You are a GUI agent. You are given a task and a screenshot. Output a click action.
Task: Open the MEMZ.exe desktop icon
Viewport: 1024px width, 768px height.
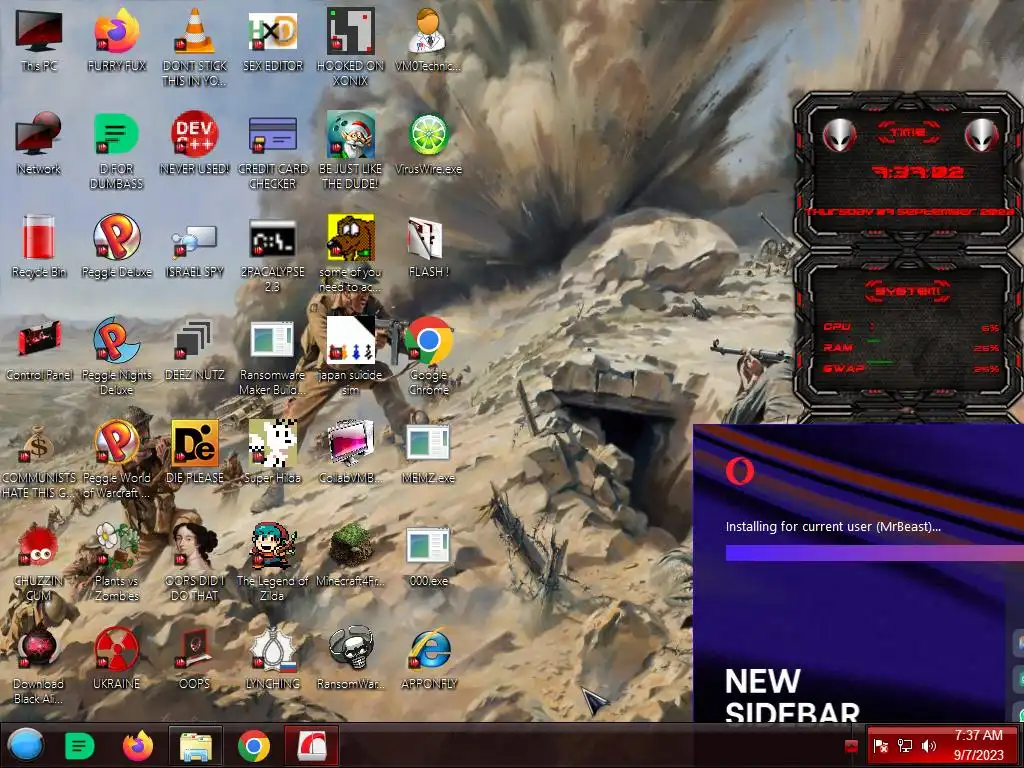tap(428, 453)
